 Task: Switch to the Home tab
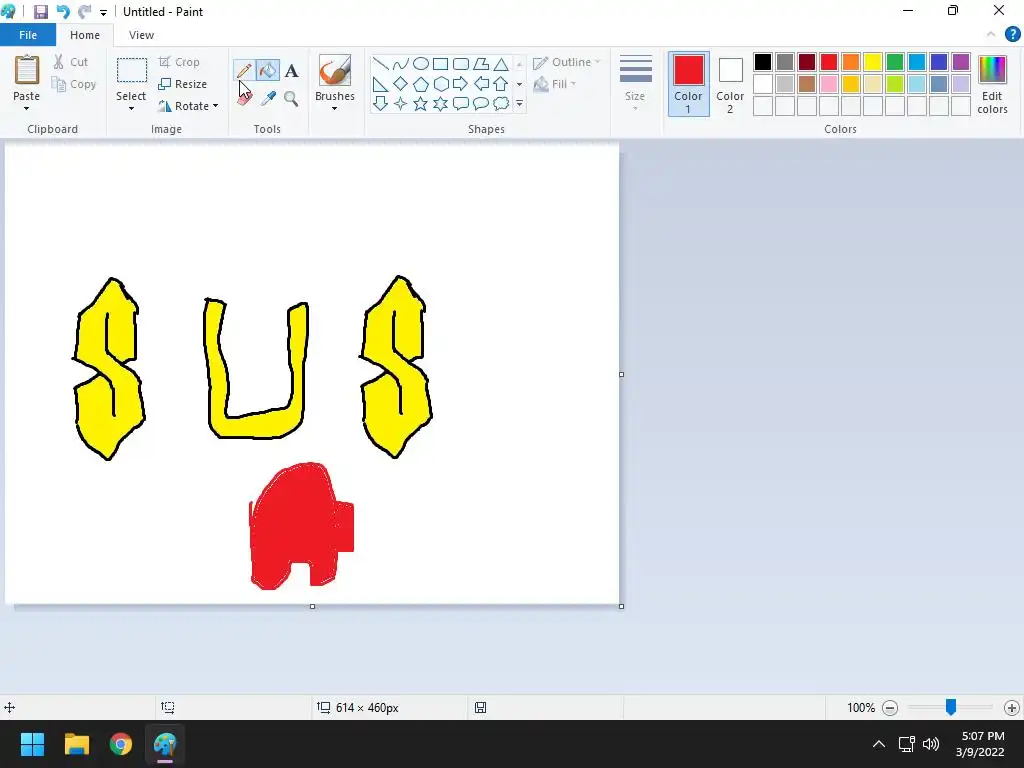pyautogui.click(x=85, y=35)
